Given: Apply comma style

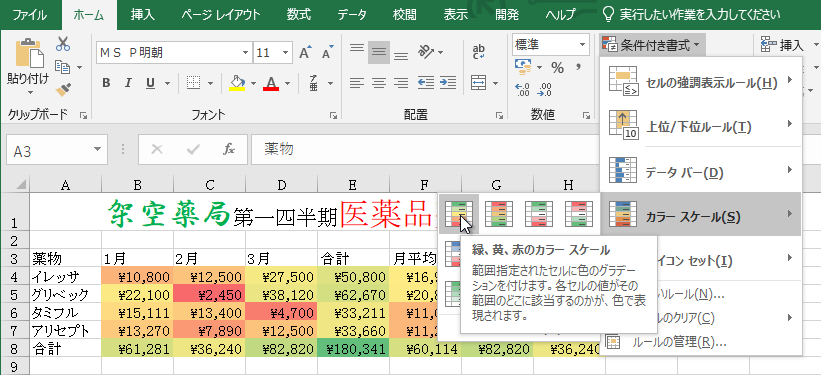Looking at the screenshot, I should (x=579, y=68).
